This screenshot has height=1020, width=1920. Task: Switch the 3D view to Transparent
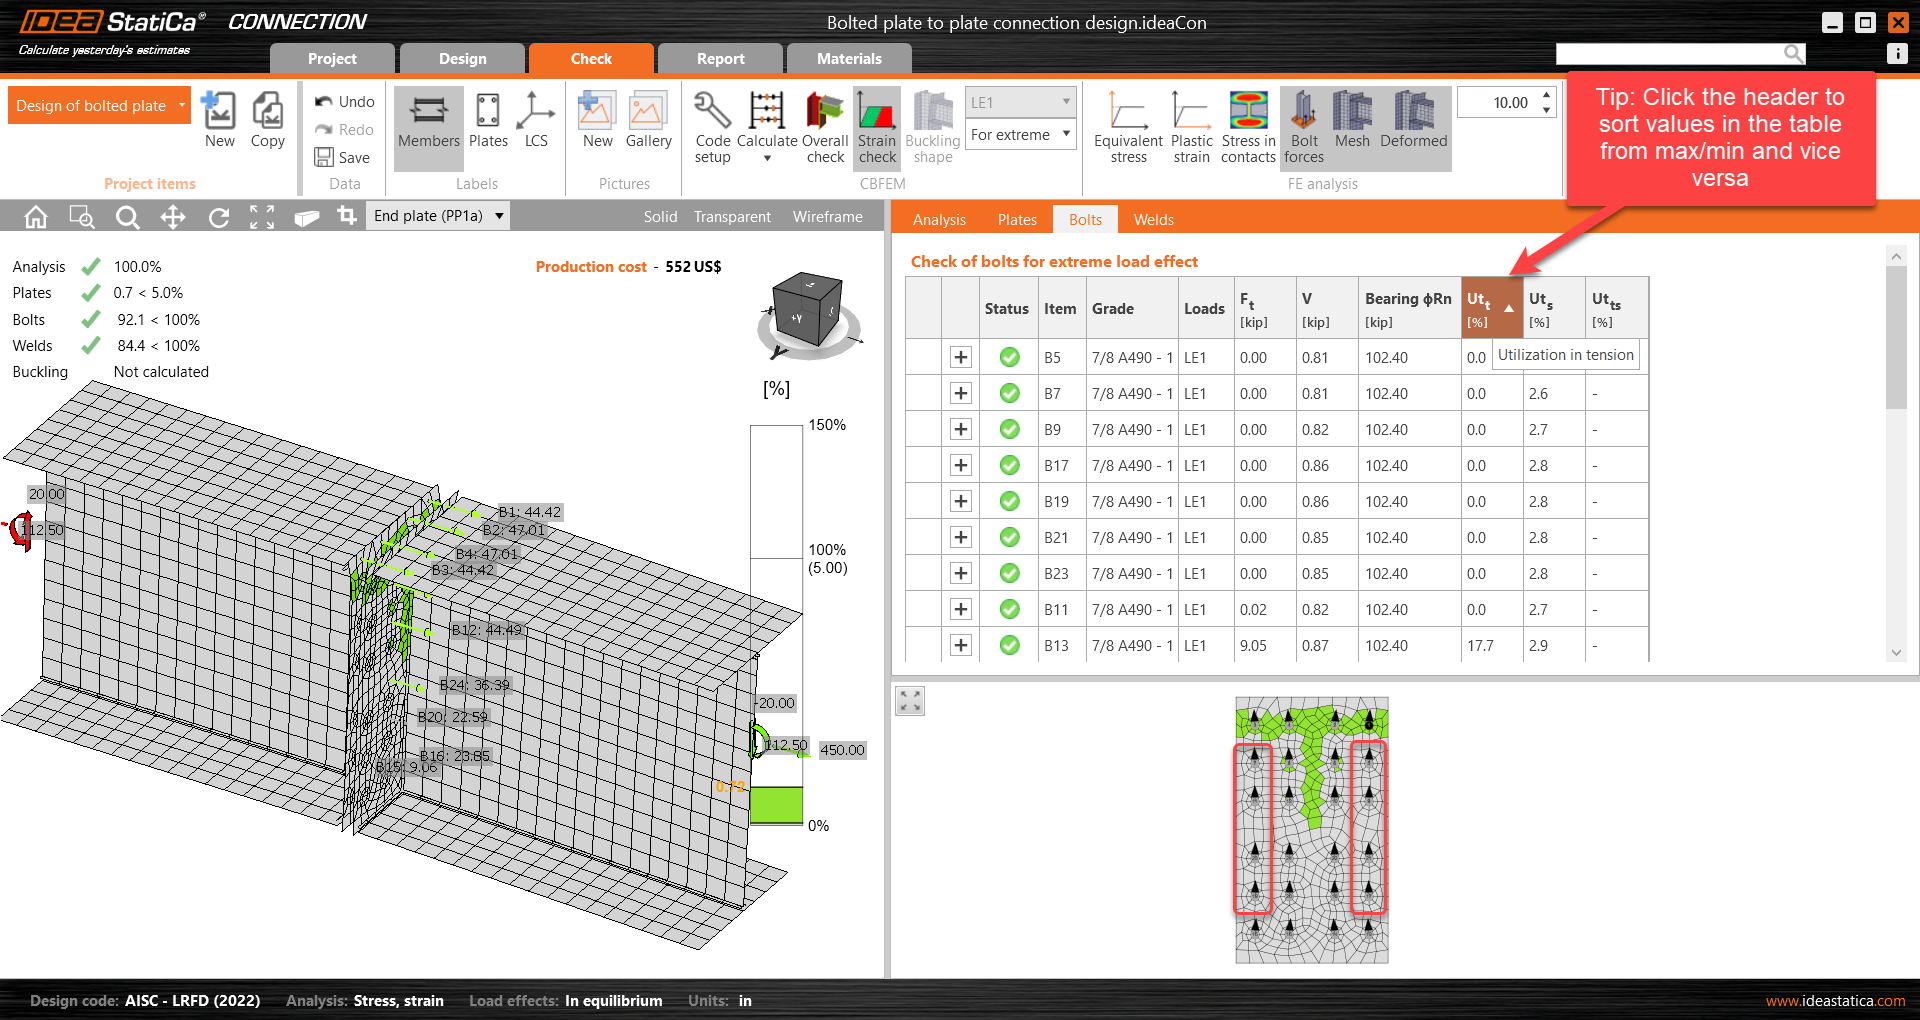[731, 216]
